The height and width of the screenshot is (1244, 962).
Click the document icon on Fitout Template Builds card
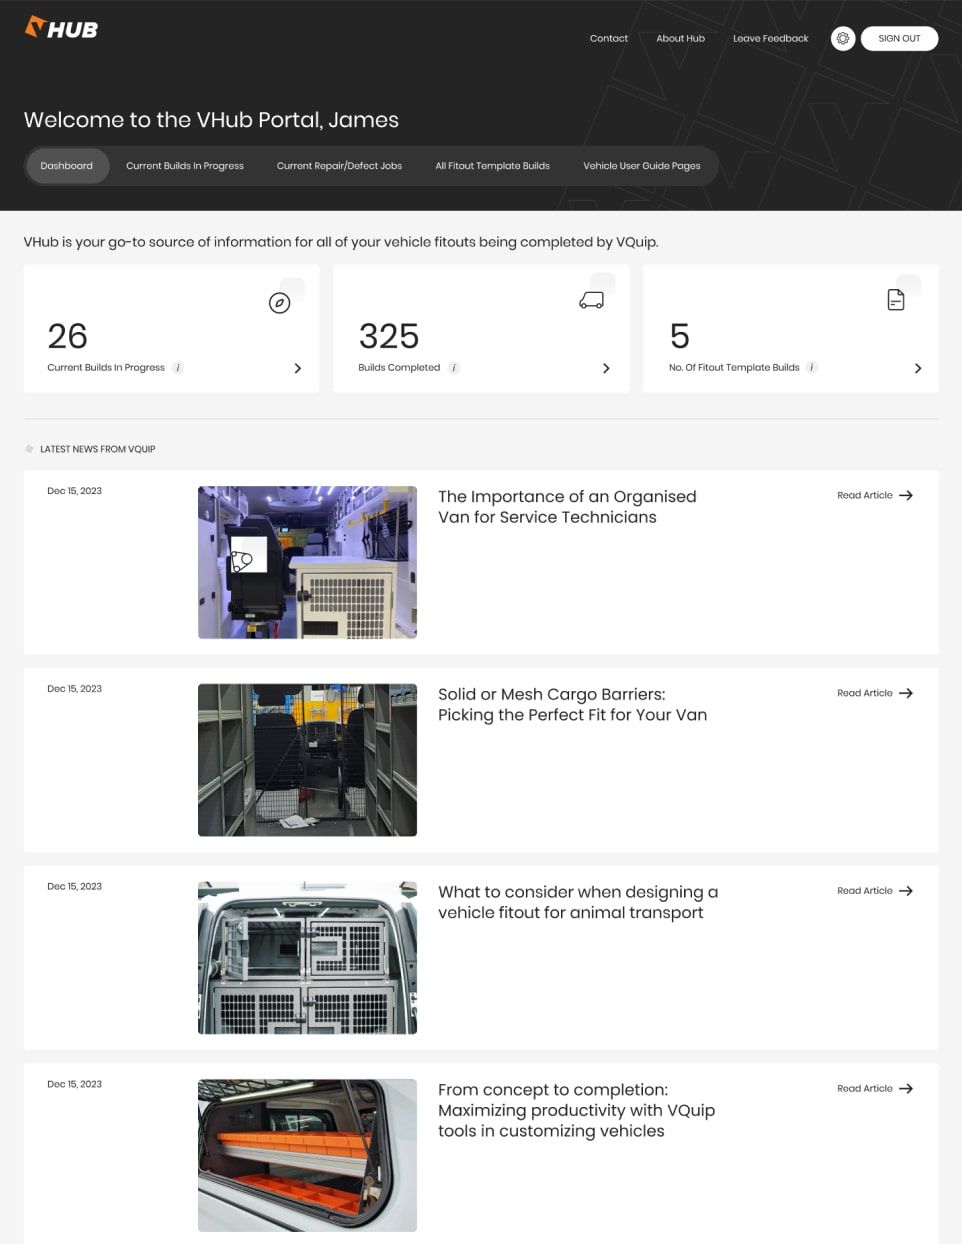click(x=895, y=299)
